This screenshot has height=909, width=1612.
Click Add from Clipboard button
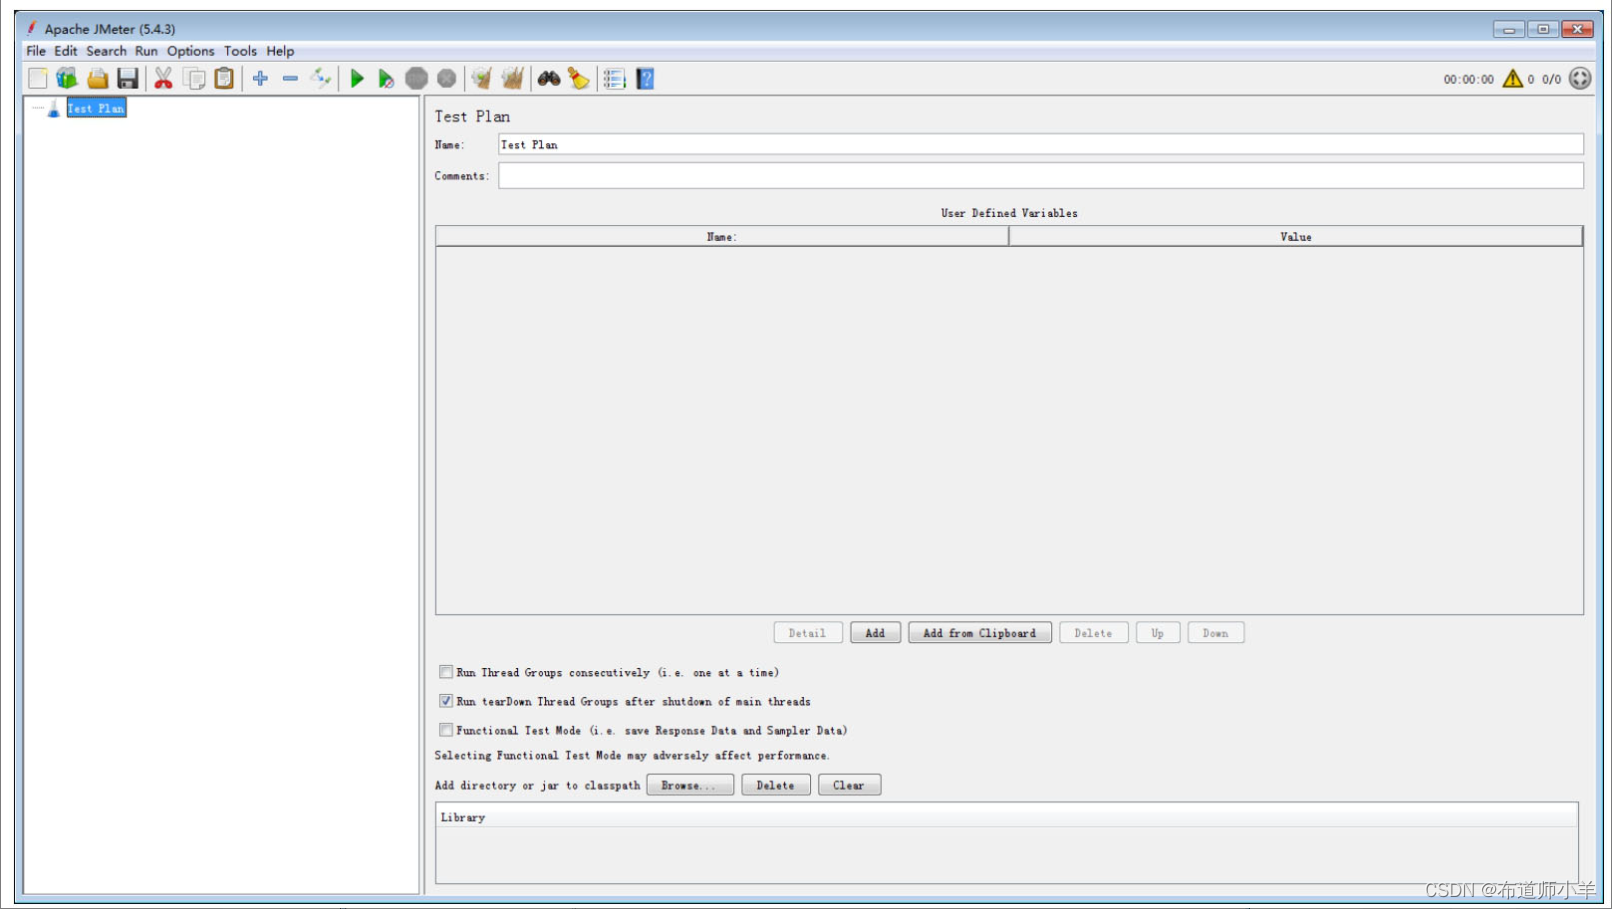click(x=979, y=633)
